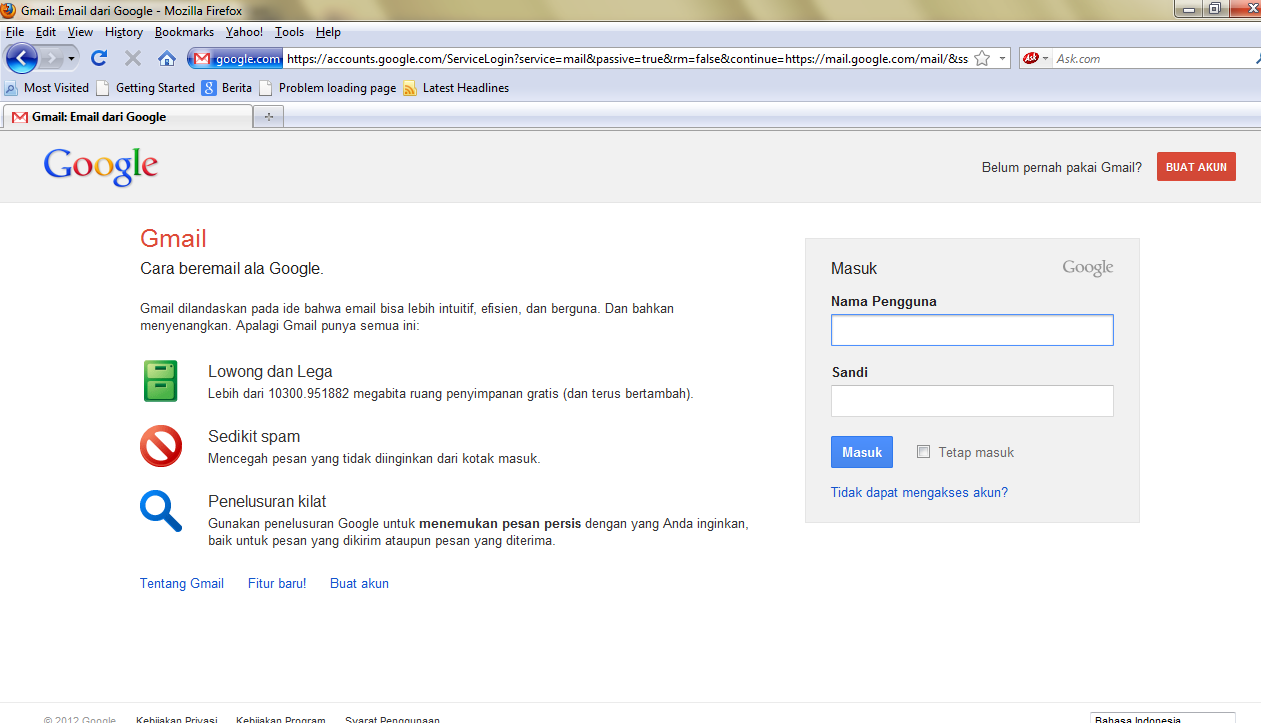Viewport: 1261px width, 723px height.
Task: Click the green storage cabinet icon
Action: [x=160, y=381]
